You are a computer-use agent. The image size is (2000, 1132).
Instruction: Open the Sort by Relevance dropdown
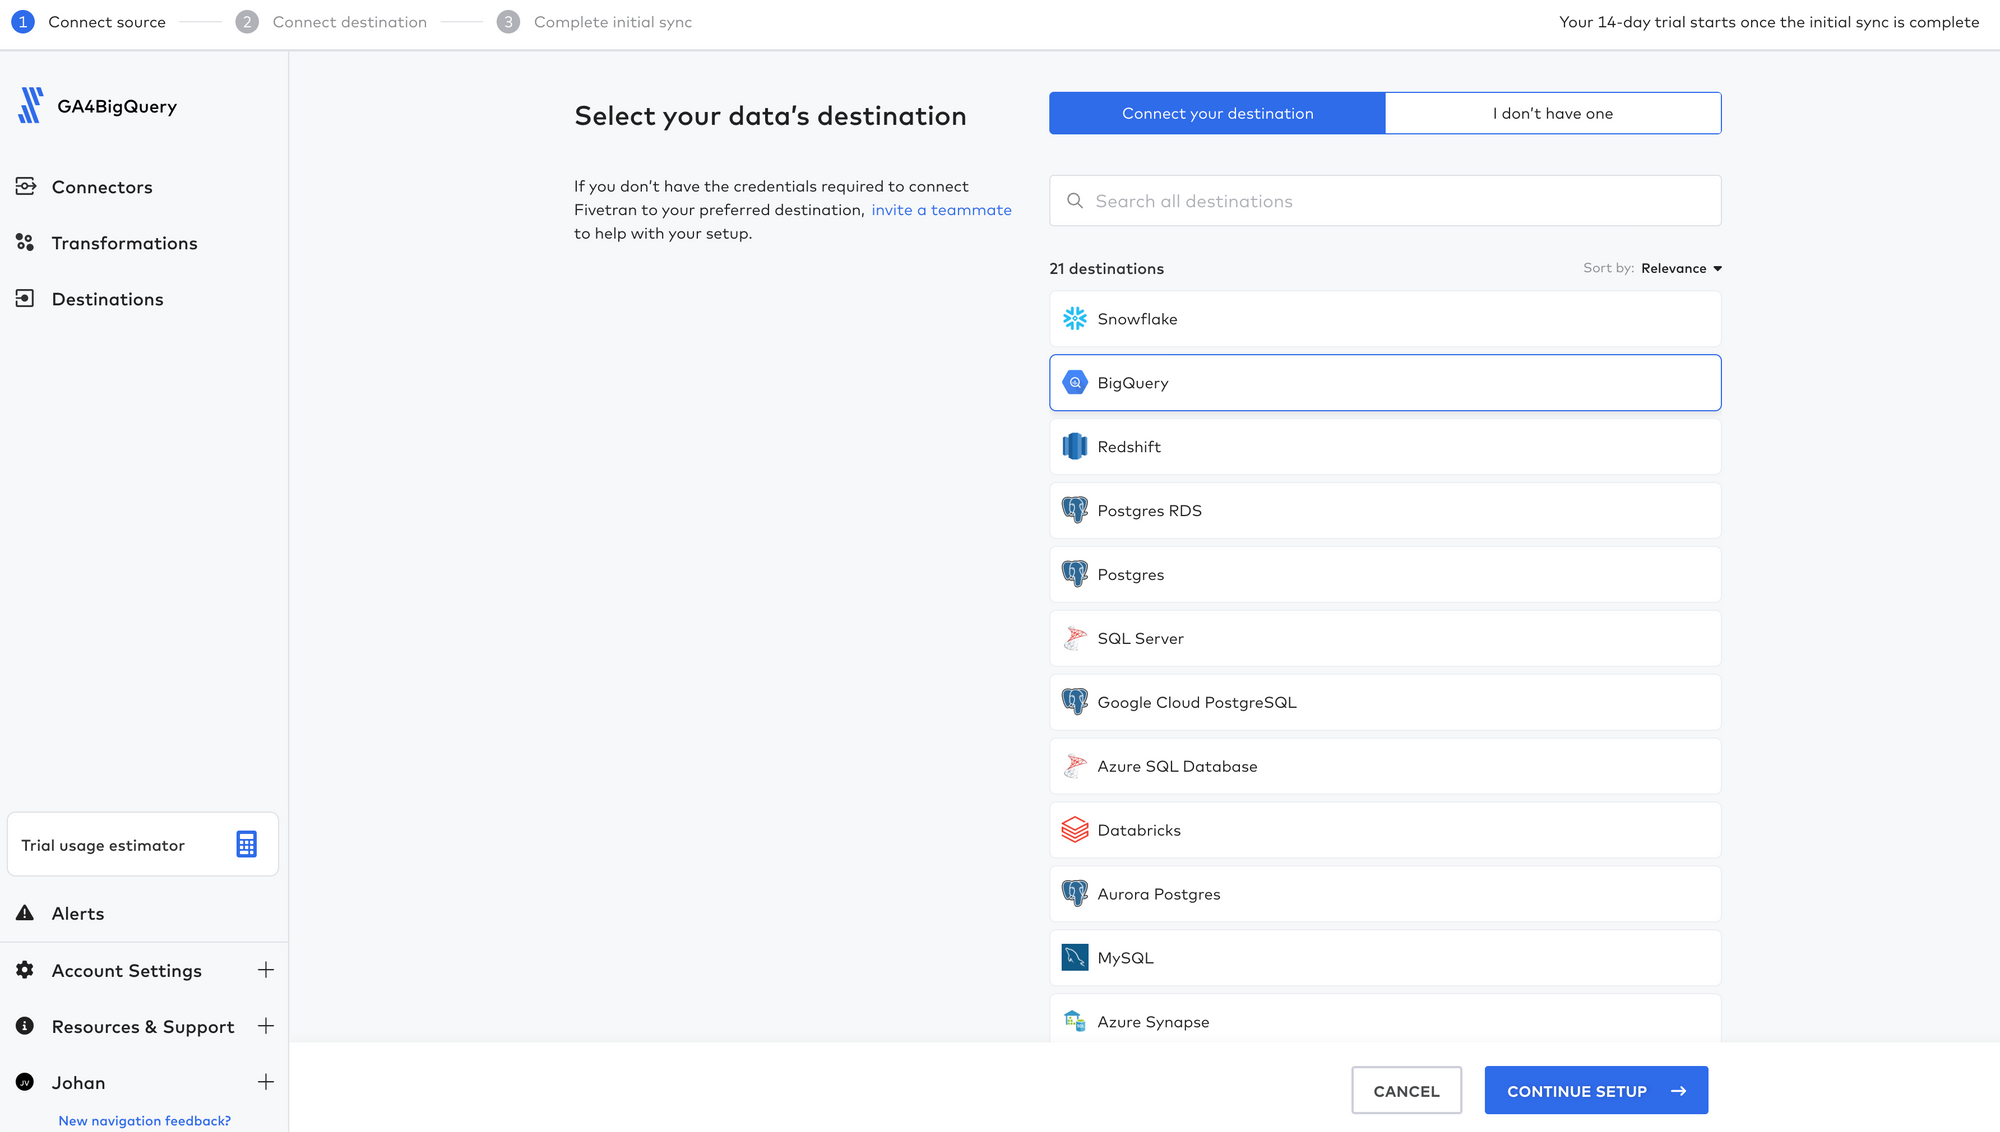tap(1681, 268)
